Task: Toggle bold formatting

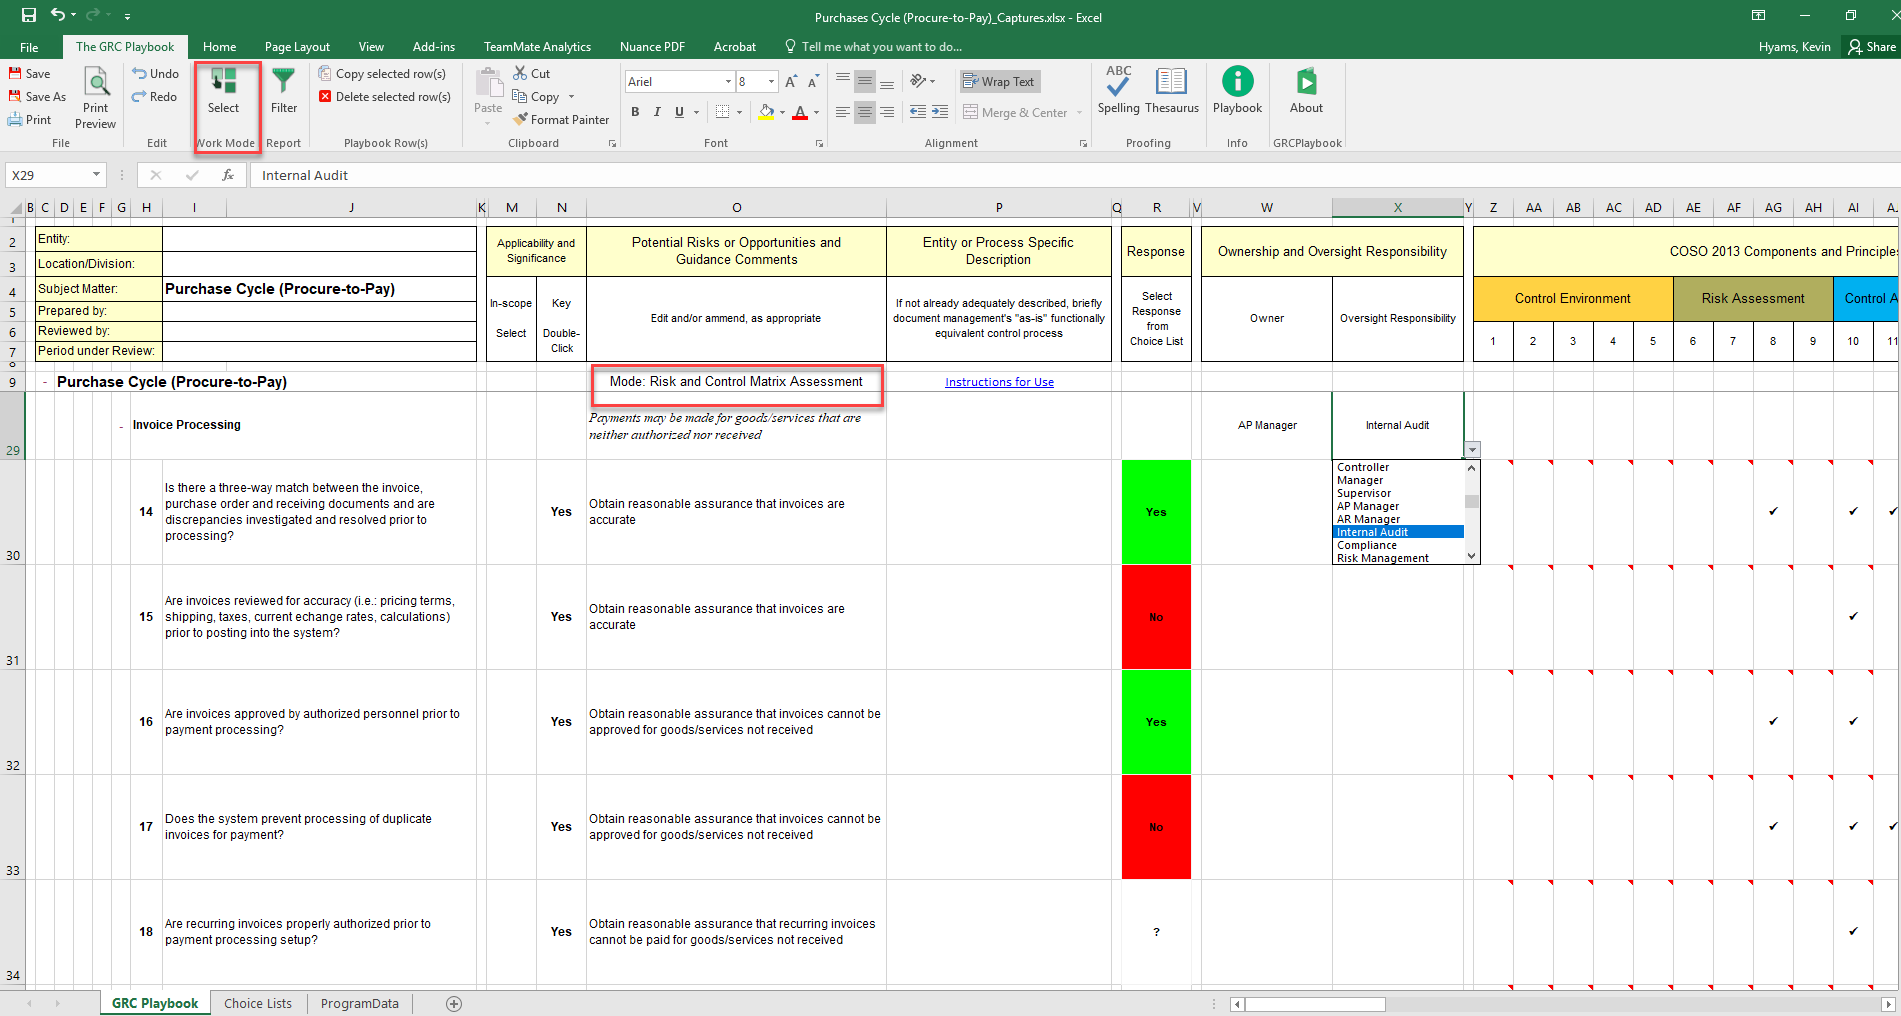Action: click(635, 112)
